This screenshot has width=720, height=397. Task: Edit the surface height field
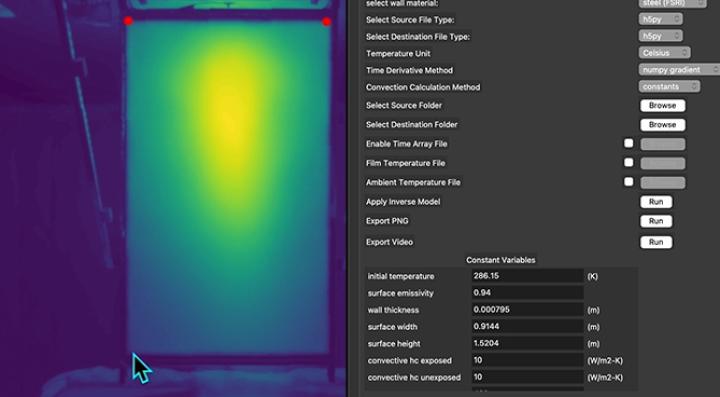click(x=528, y=343)
